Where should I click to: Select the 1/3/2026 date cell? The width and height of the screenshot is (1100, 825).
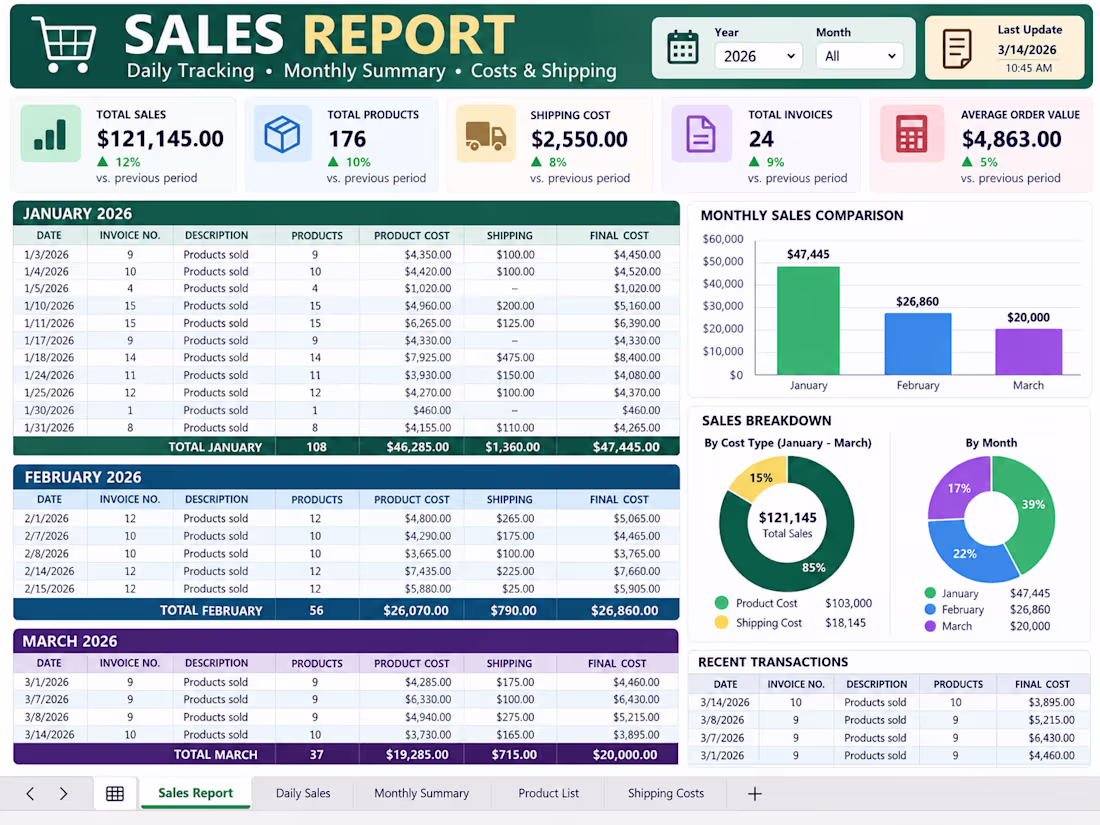pos(47,255)
